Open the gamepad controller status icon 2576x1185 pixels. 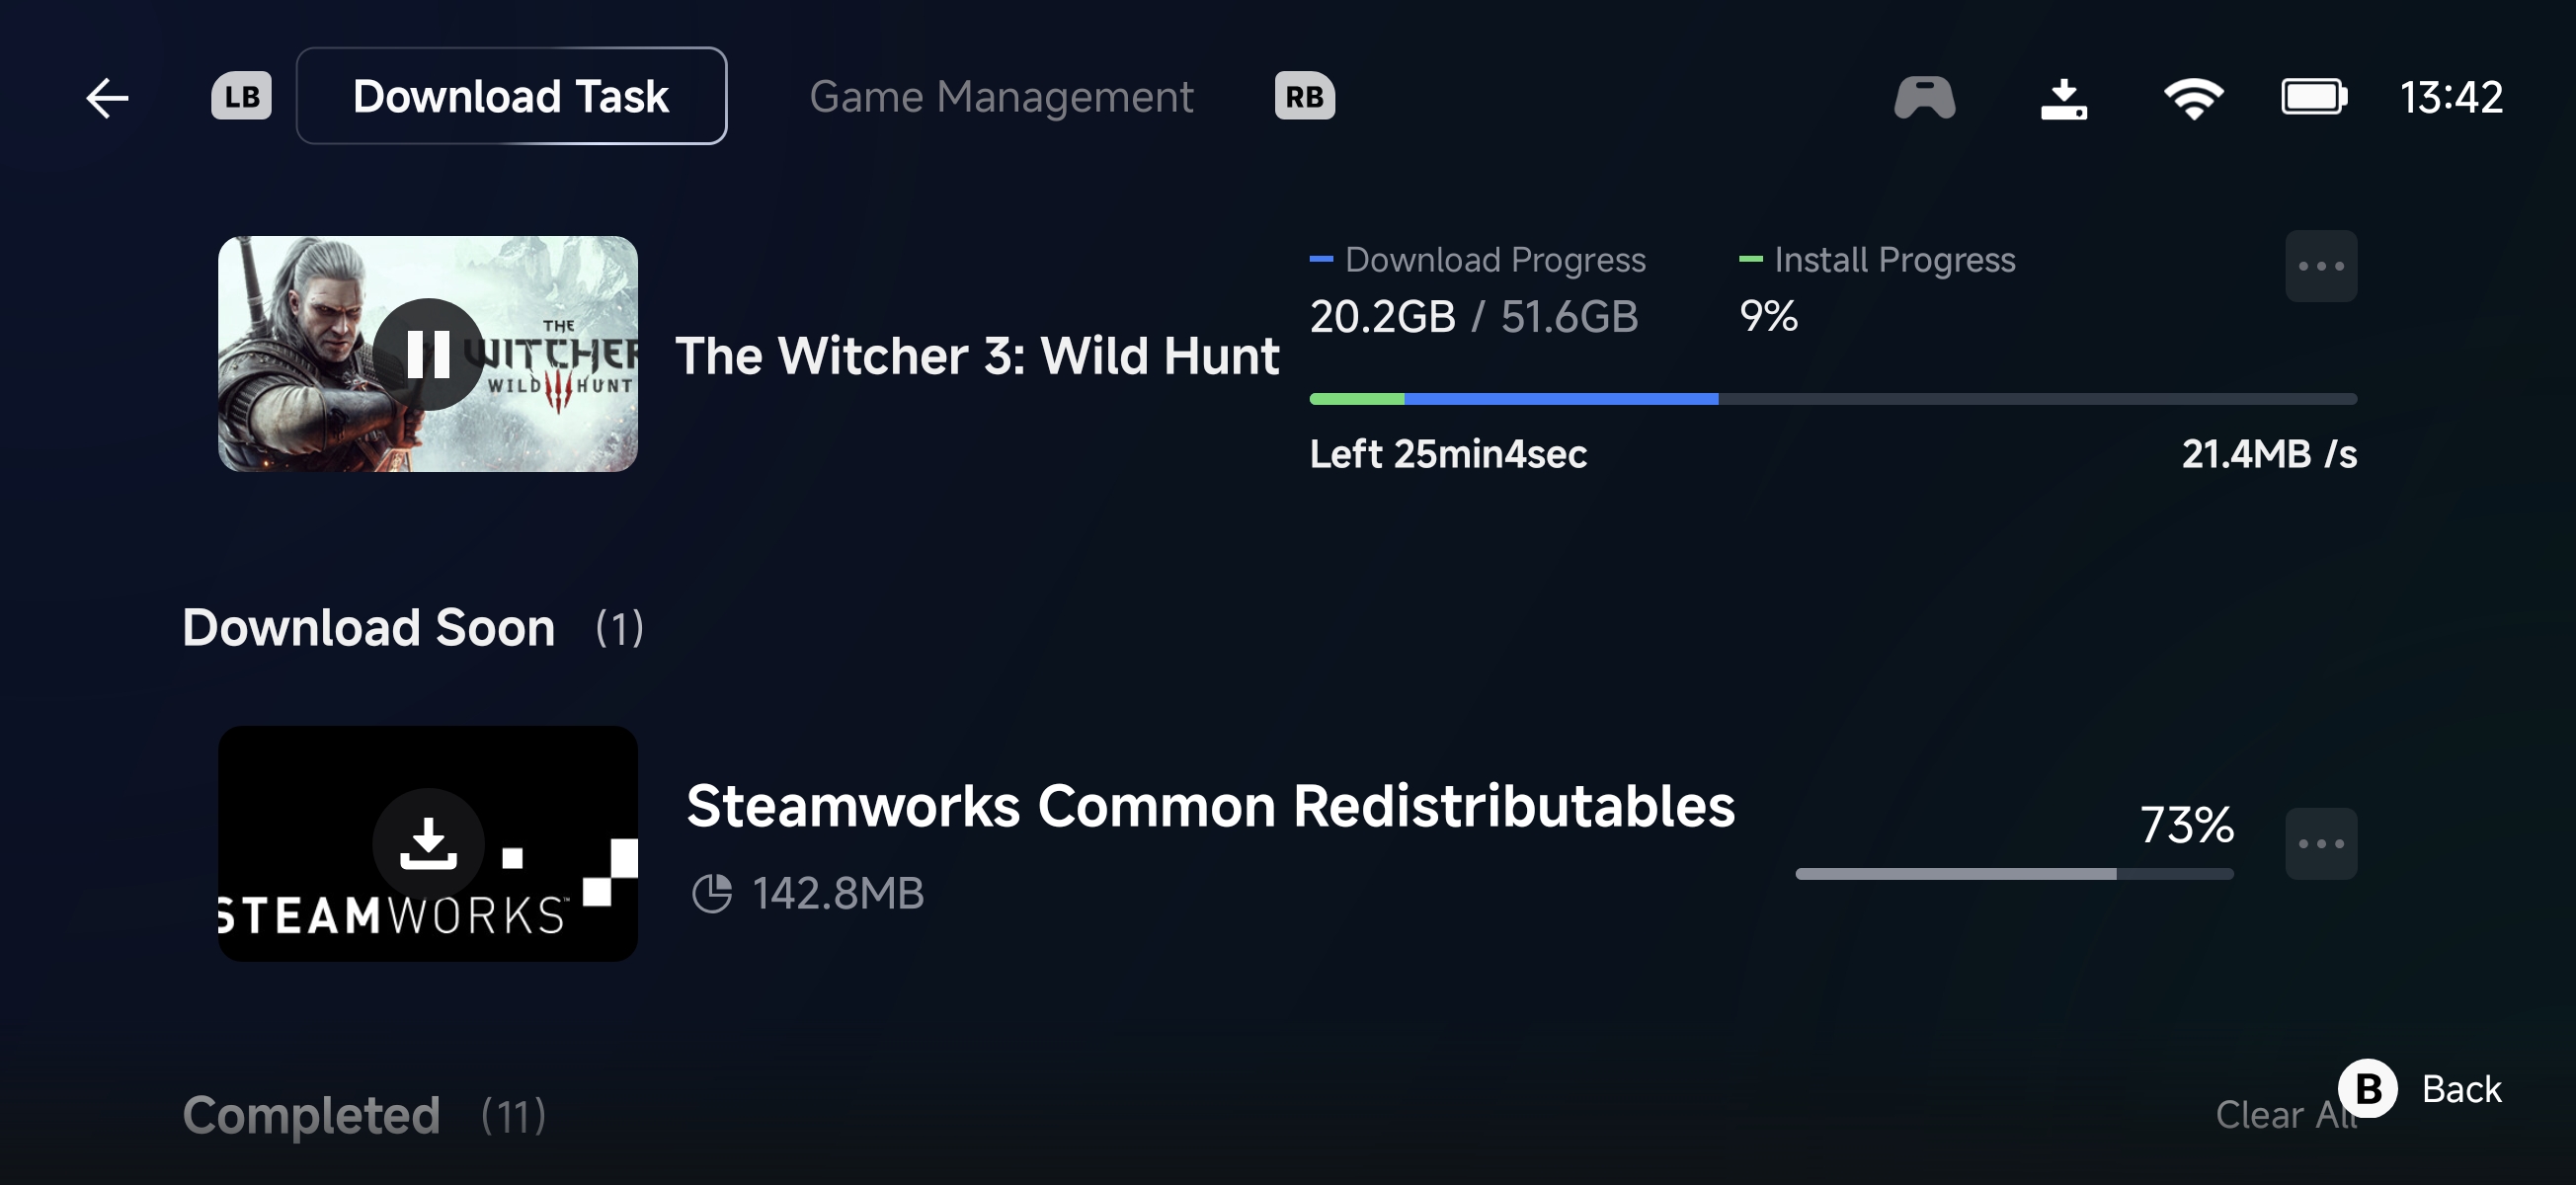(1924, 97)
